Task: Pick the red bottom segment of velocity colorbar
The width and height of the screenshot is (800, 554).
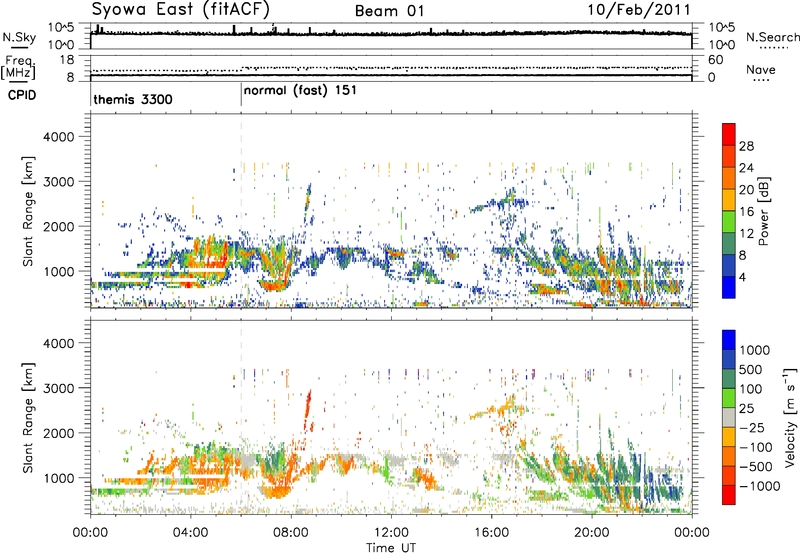Action: point(729,495)
